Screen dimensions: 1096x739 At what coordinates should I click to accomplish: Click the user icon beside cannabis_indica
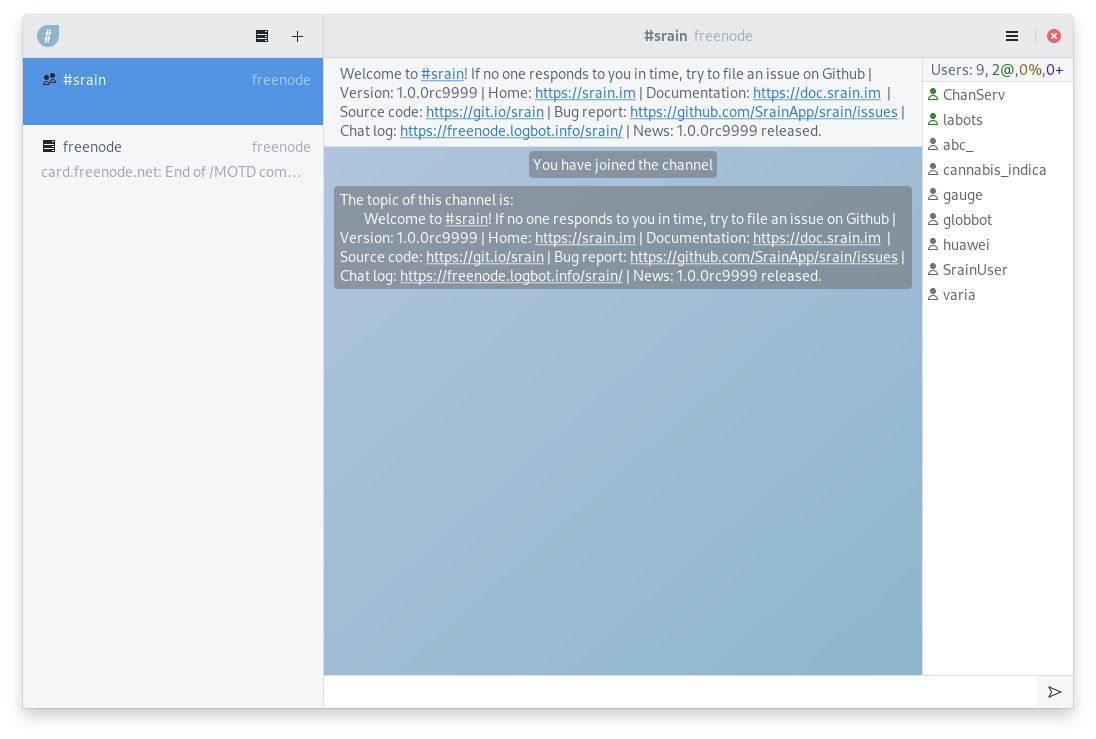coord(933,170)
